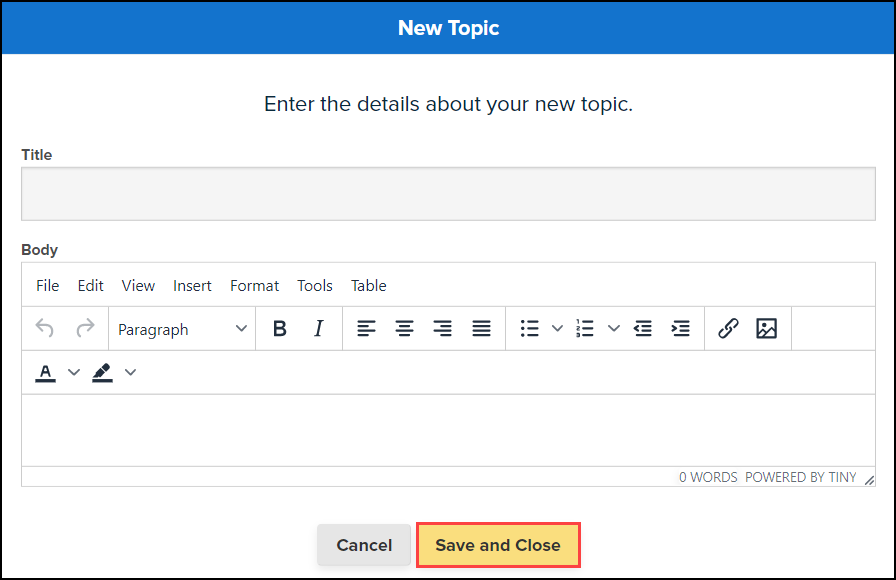Insert a numbered list
Viewport: 896px width, 580px height.
[586, 328]
